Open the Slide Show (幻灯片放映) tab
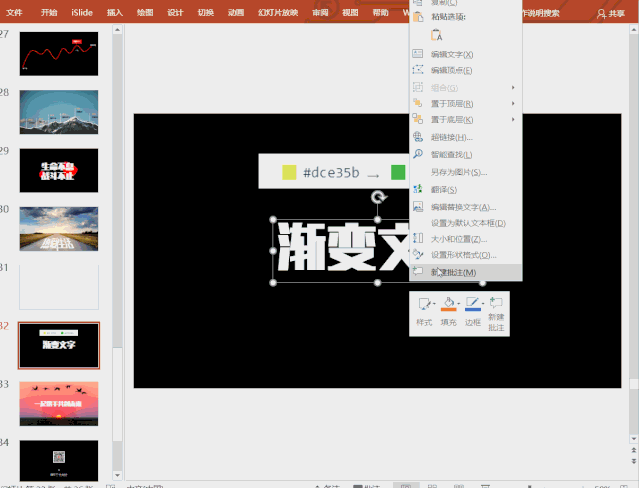Screen dimensions: 639x488 [278, 13]
